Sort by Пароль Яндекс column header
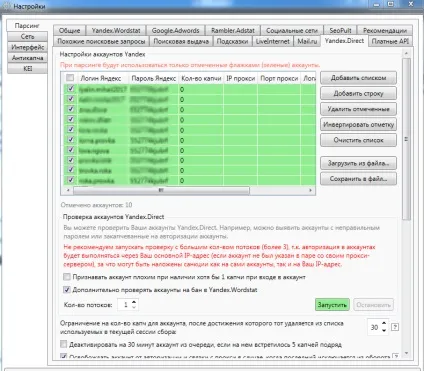 [x=154, y=78]
